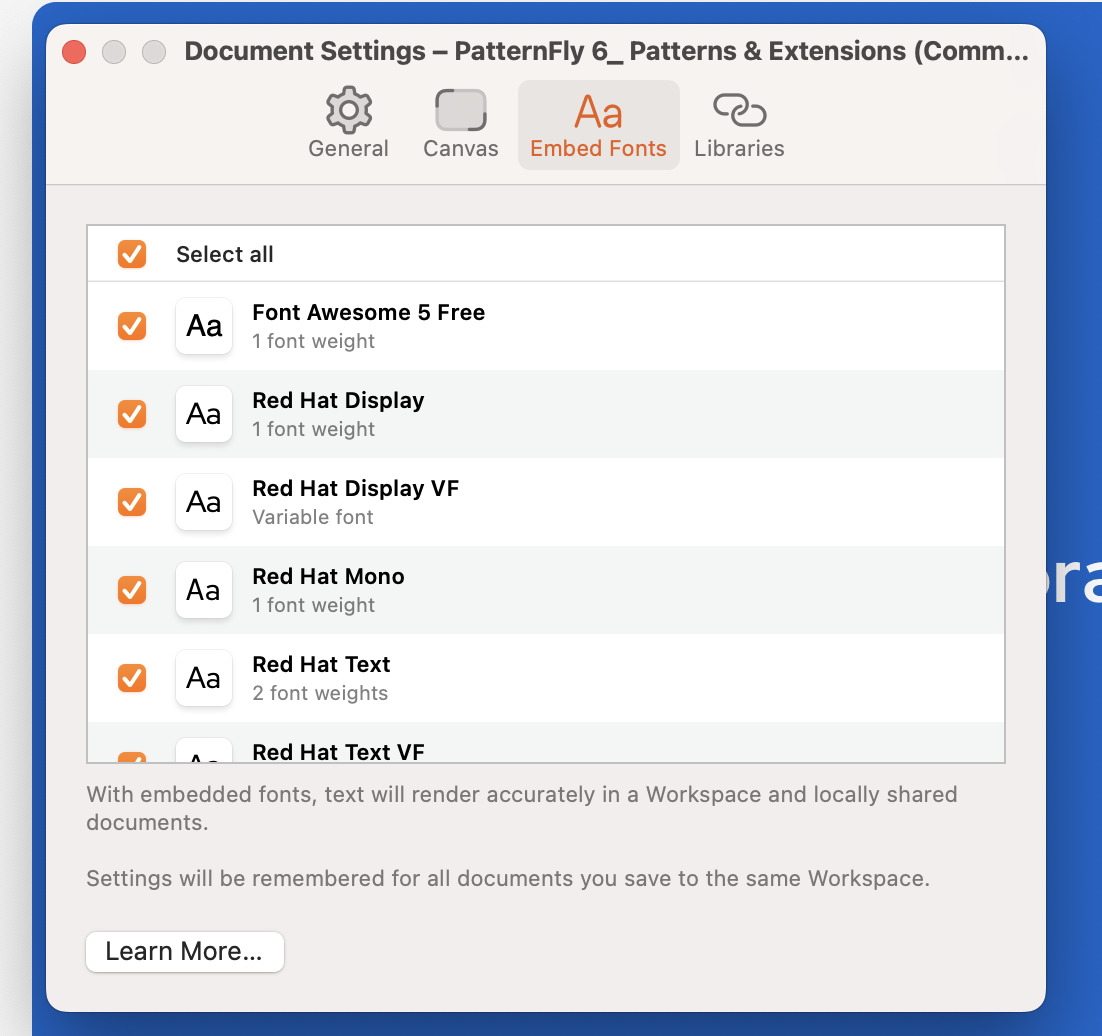Viewport: 1102px width, 1036px height.
Task: Uncheck Red Hat Display VF font
Action: tap(132, 502)
